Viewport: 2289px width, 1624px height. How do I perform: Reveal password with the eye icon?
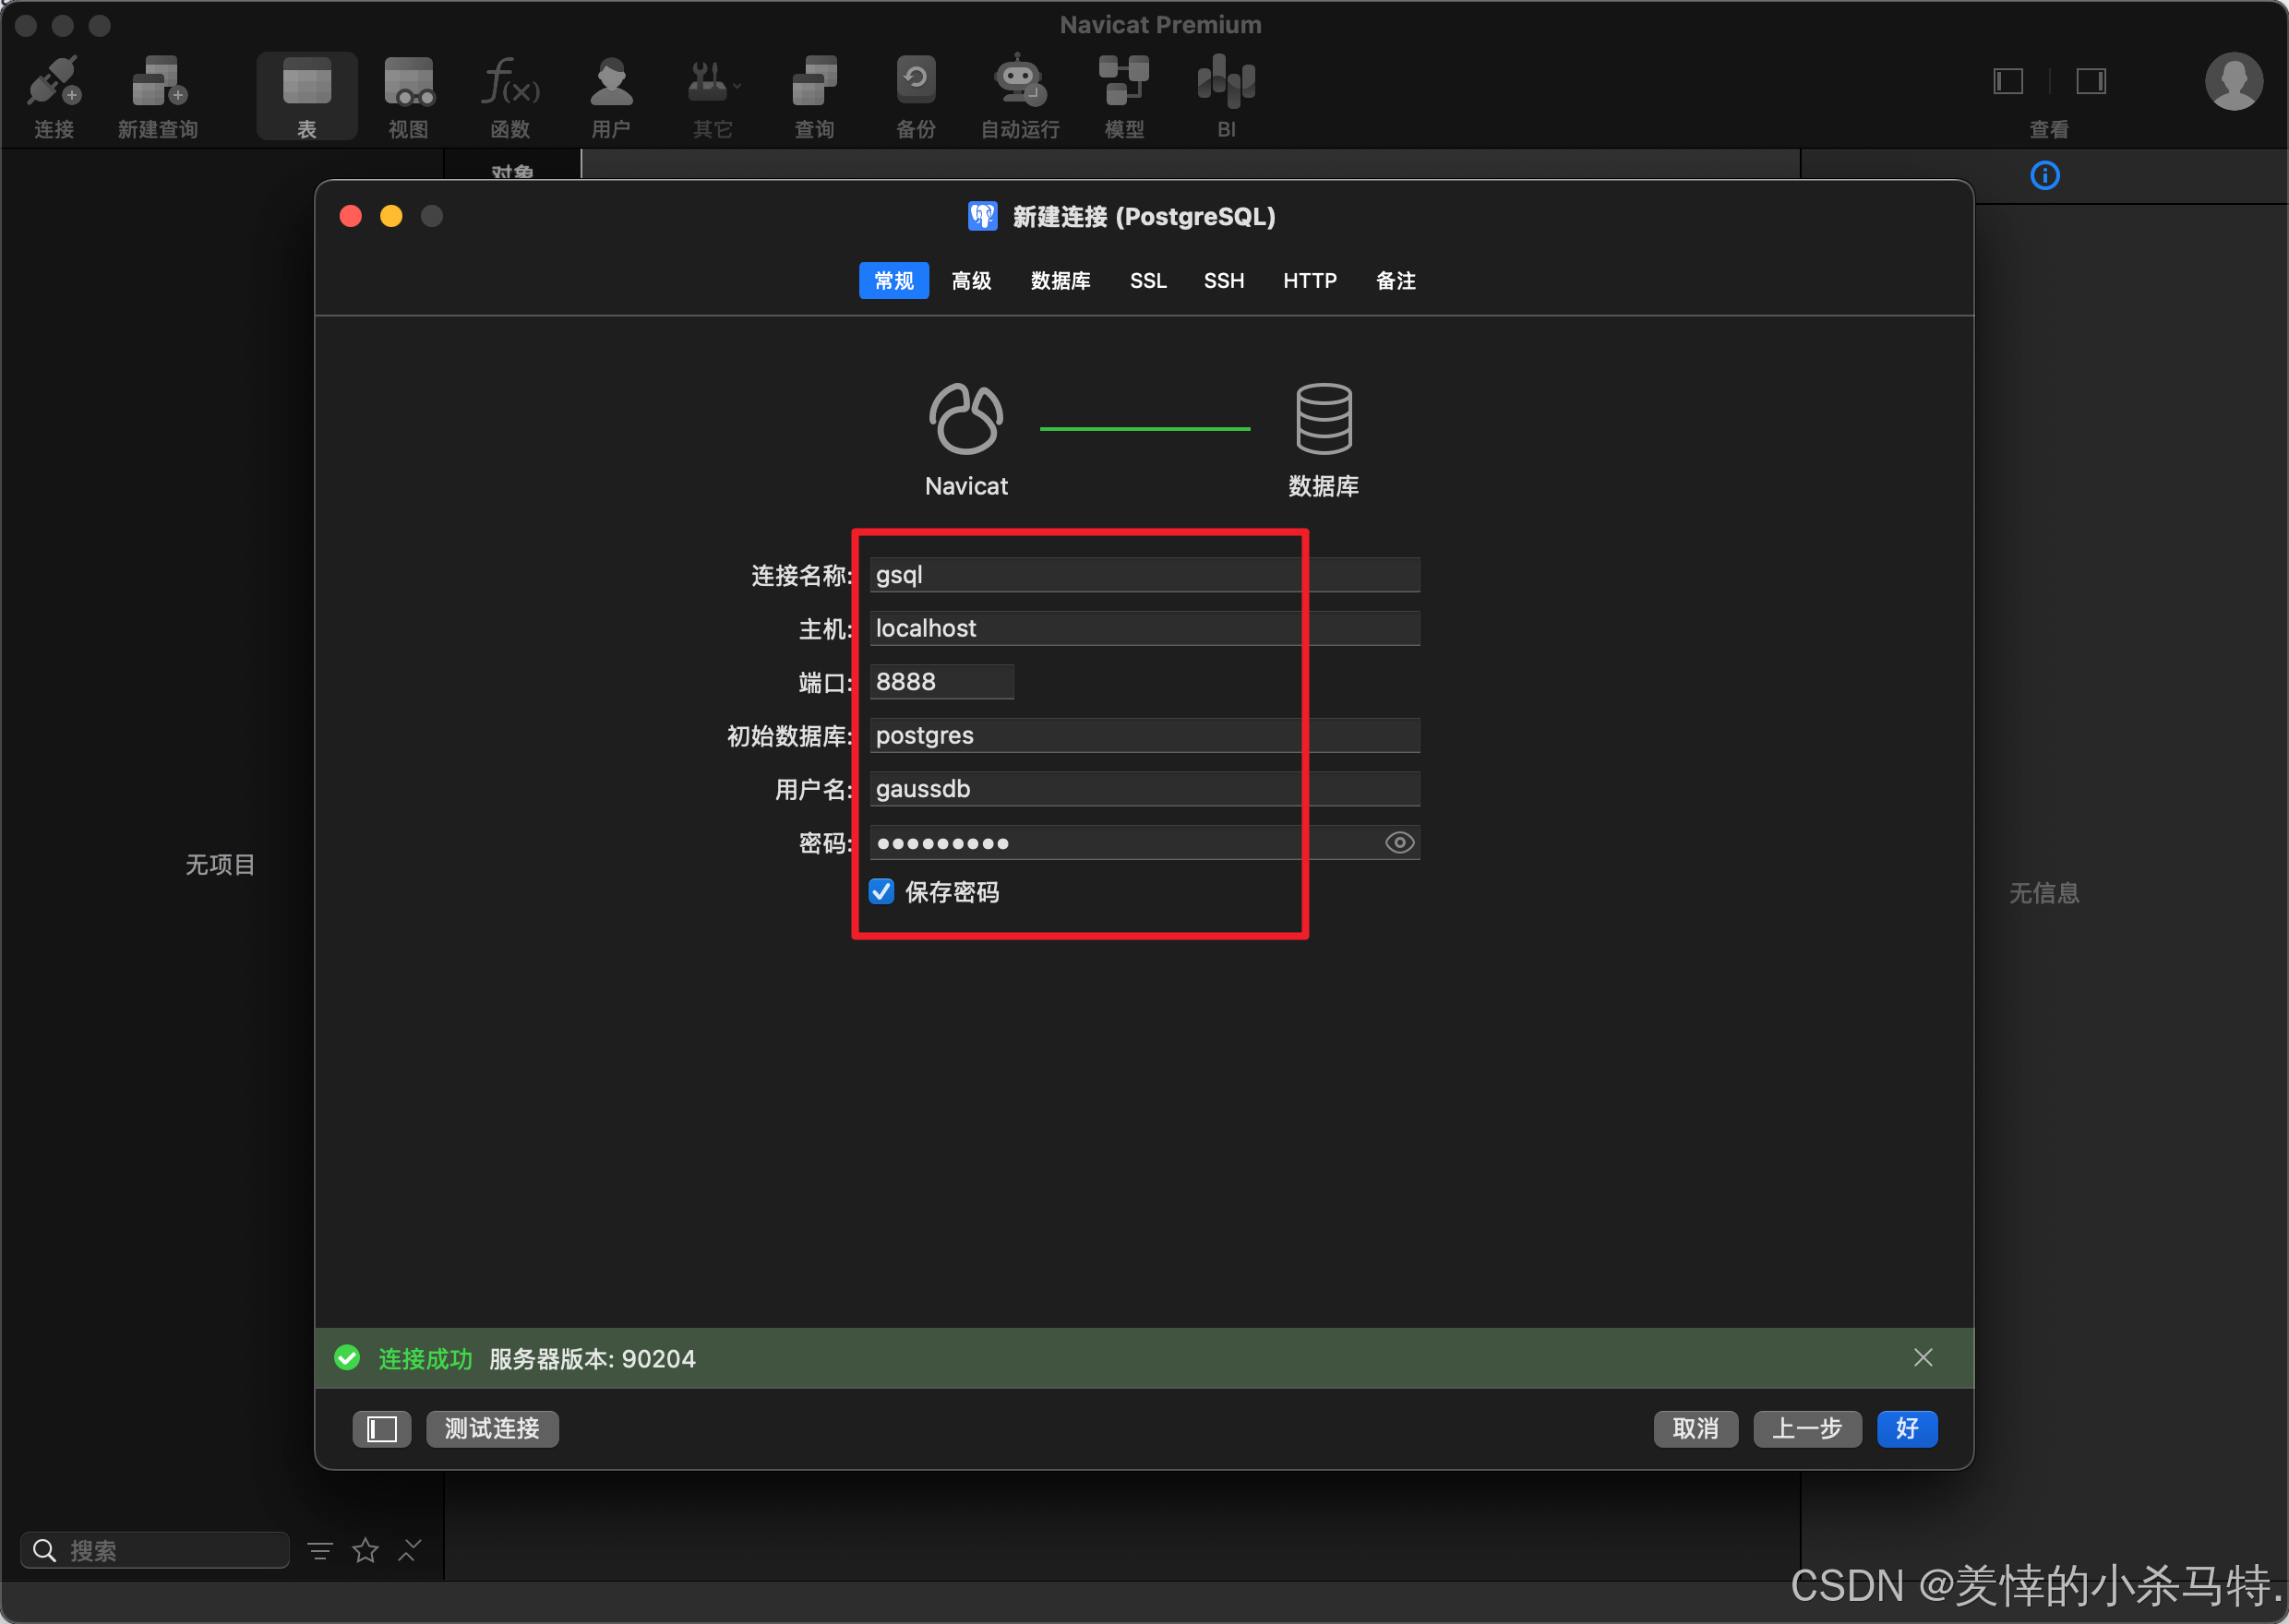pos(1399,843)
